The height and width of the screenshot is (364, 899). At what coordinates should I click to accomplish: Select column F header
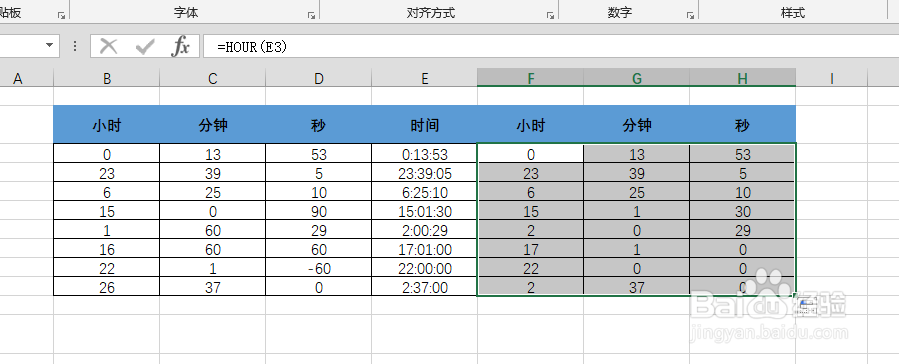pos(530,79)
